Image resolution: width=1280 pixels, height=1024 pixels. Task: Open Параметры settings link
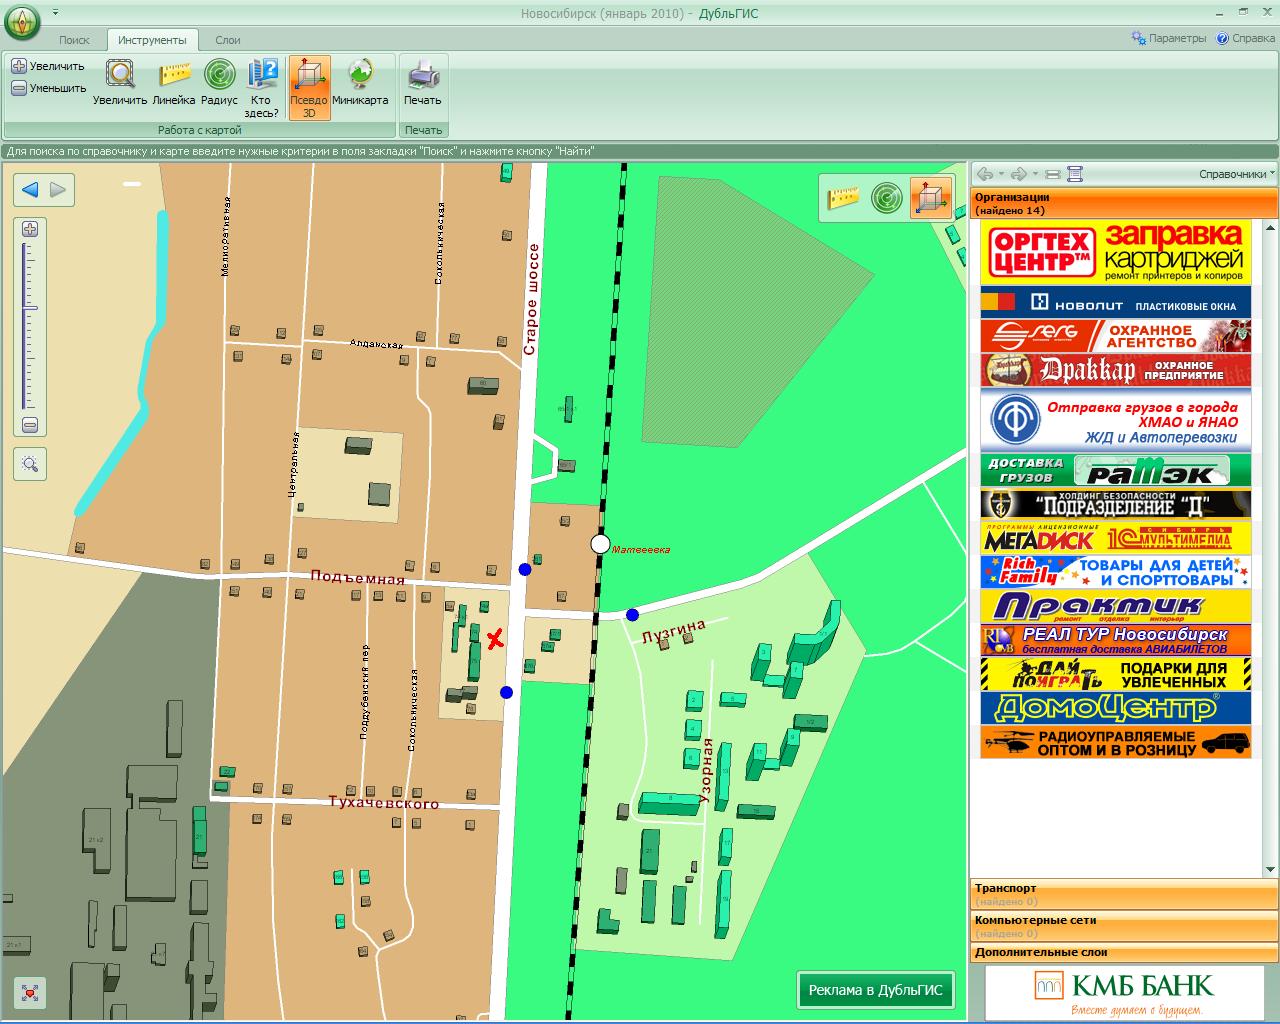(1169, 38)
